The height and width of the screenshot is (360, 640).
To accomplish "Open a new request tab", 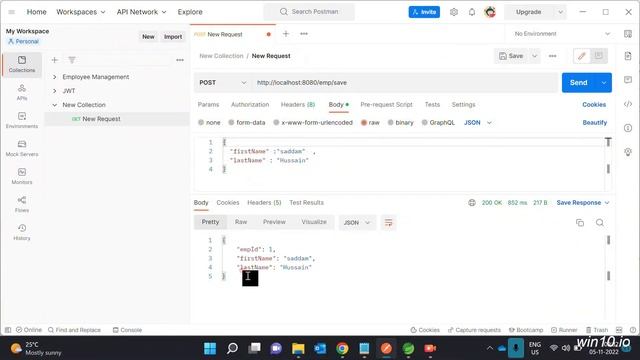I will [286, 34].
